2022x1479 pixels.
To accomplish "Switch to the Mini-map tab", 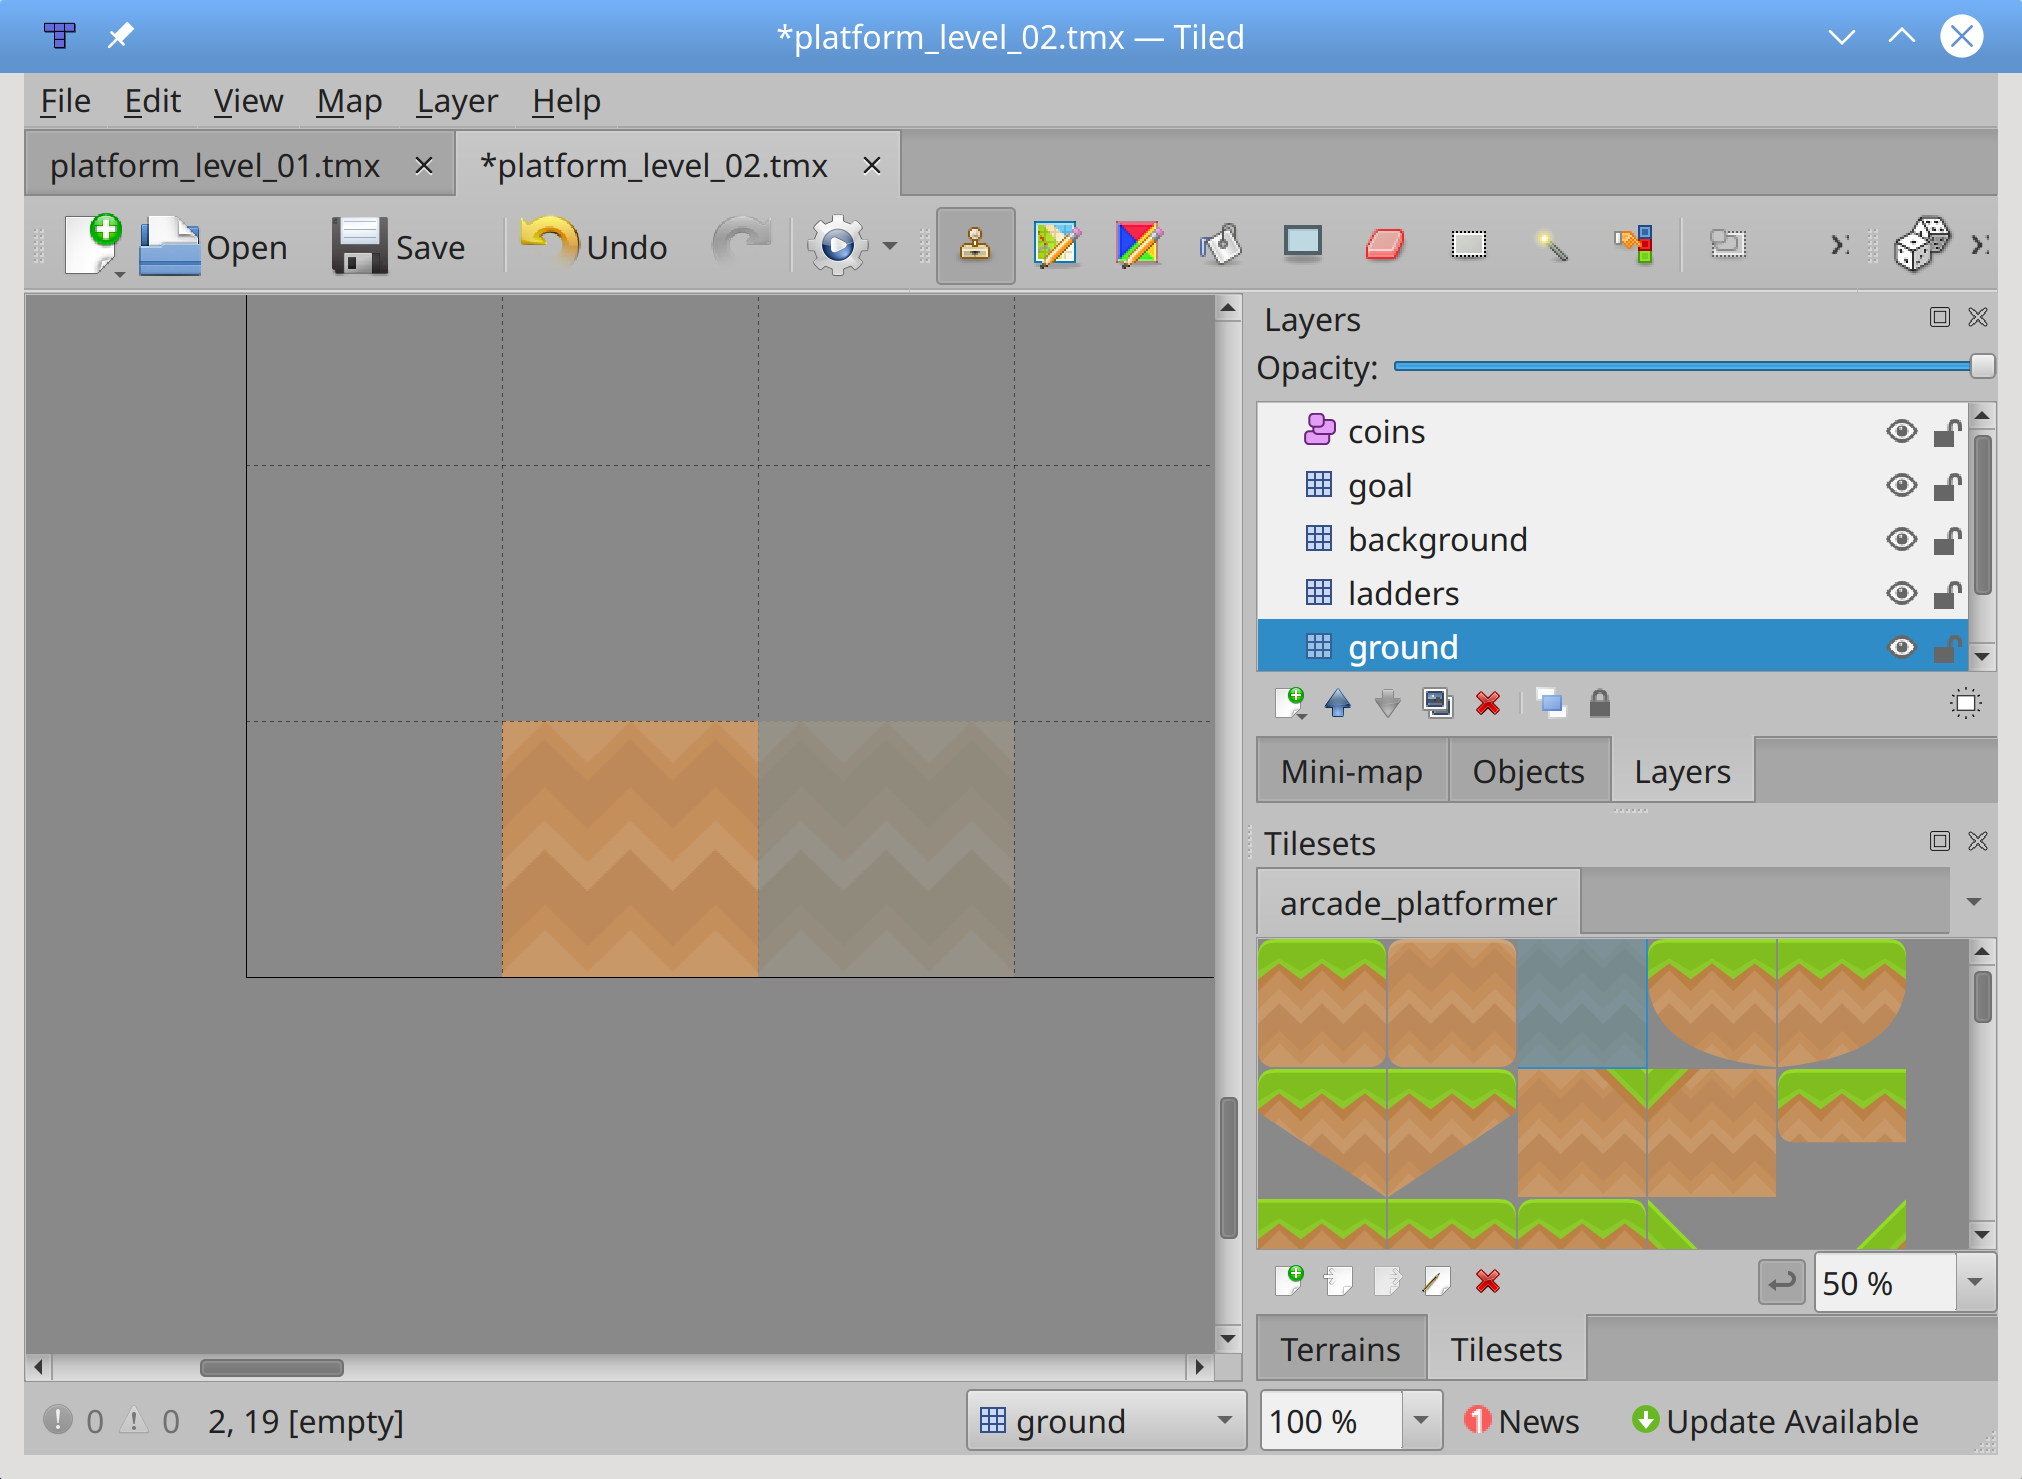I will [x=1349, y=771].
